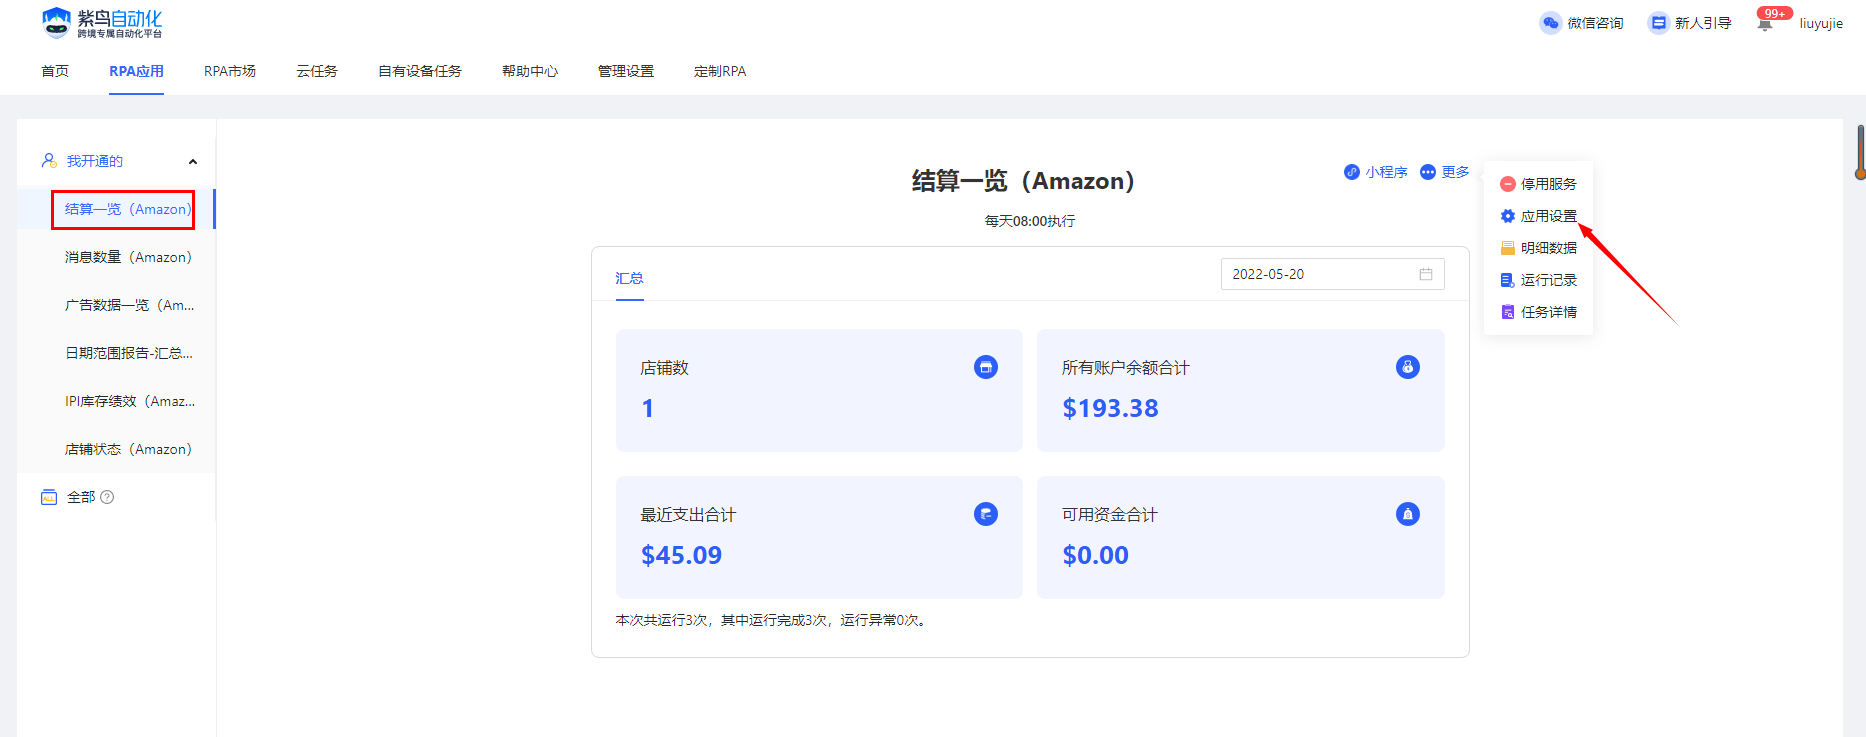The height and width of the screenshot is (737, 1866).
Task: Click the 微信咨询 link
Action: [x=1595, y=23]
